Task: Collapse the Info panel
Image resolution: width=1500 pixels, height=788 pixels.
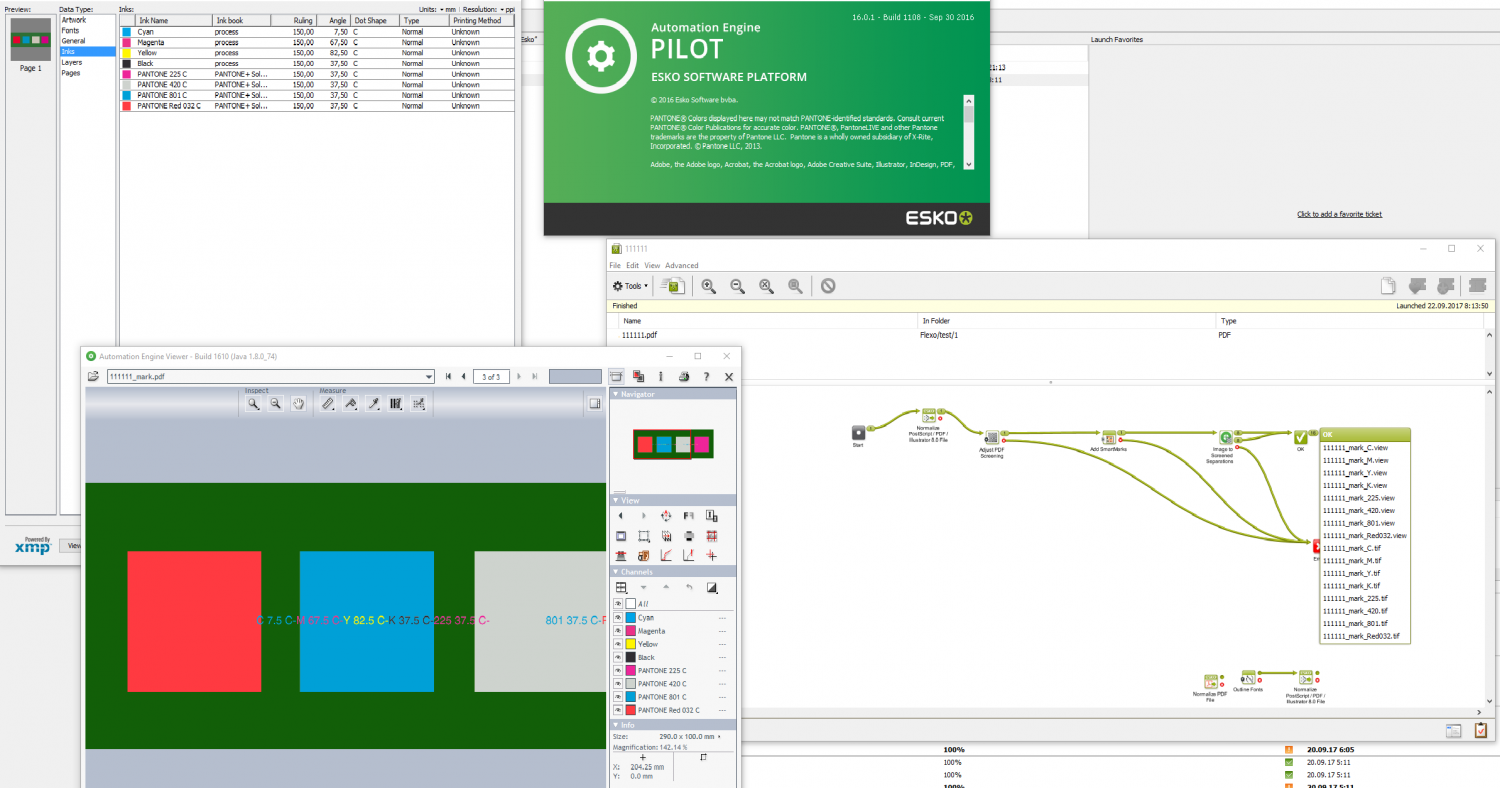Action: 615,725
